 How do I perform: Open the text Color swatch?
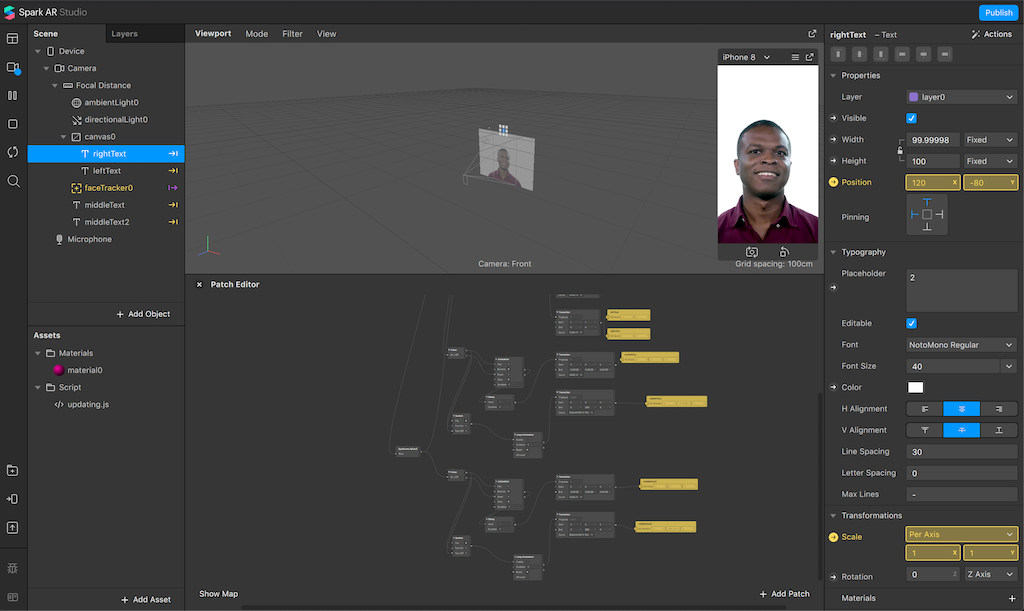click(916, 388)
